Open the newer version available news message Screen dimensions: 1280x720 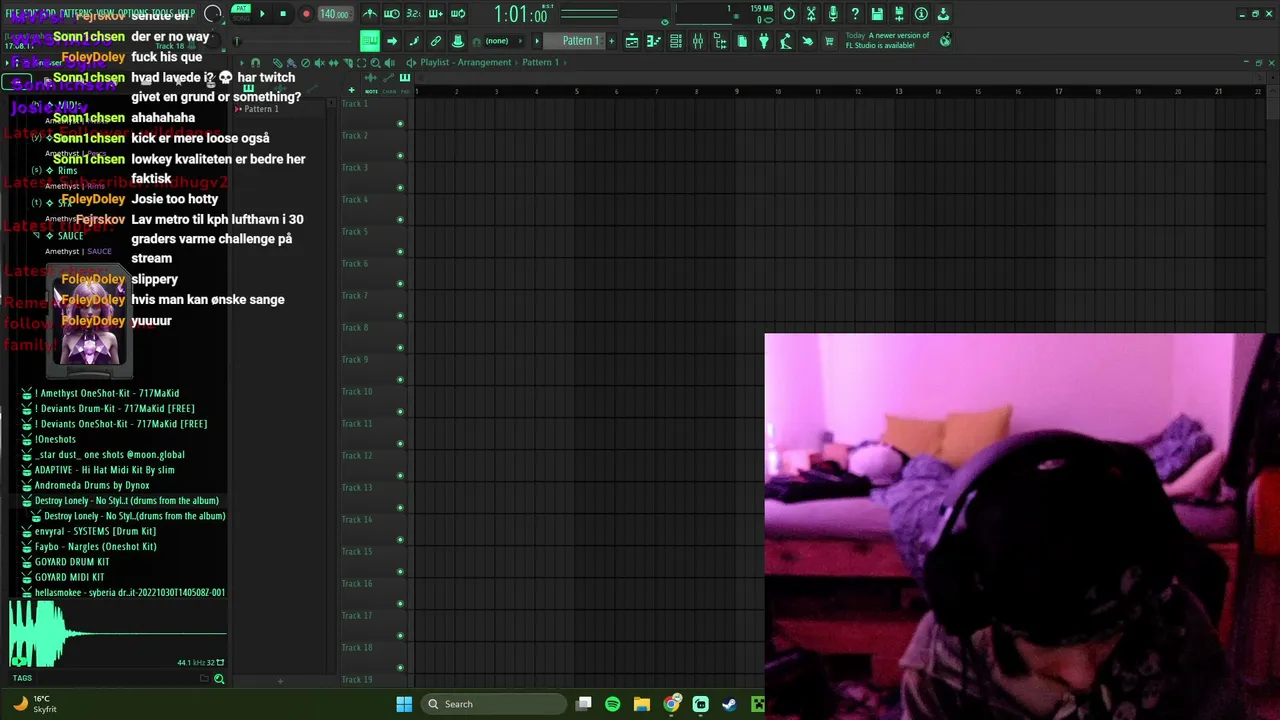(888, 40)
